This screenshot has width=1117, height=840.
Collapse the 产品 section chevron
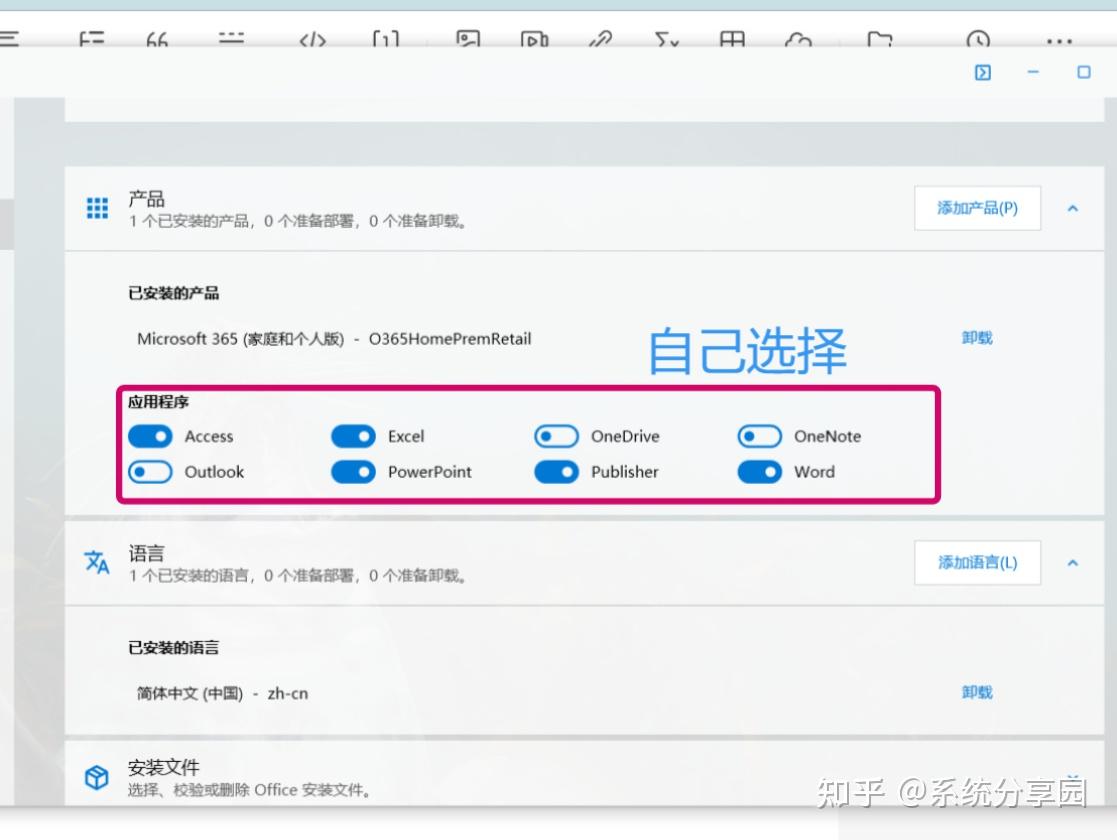point(1073,208)
